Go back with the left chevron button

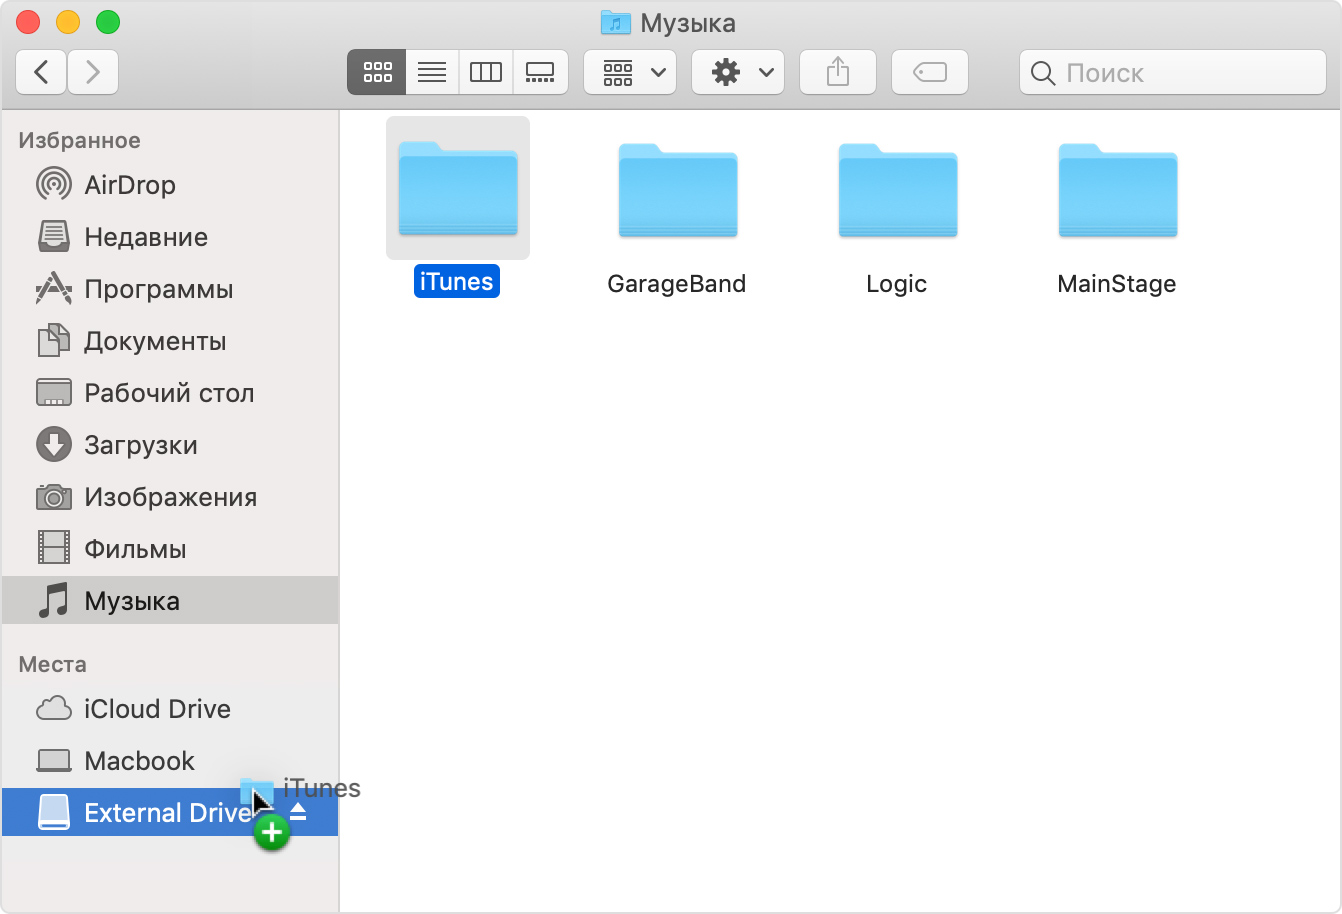click(x=41, y=72)
